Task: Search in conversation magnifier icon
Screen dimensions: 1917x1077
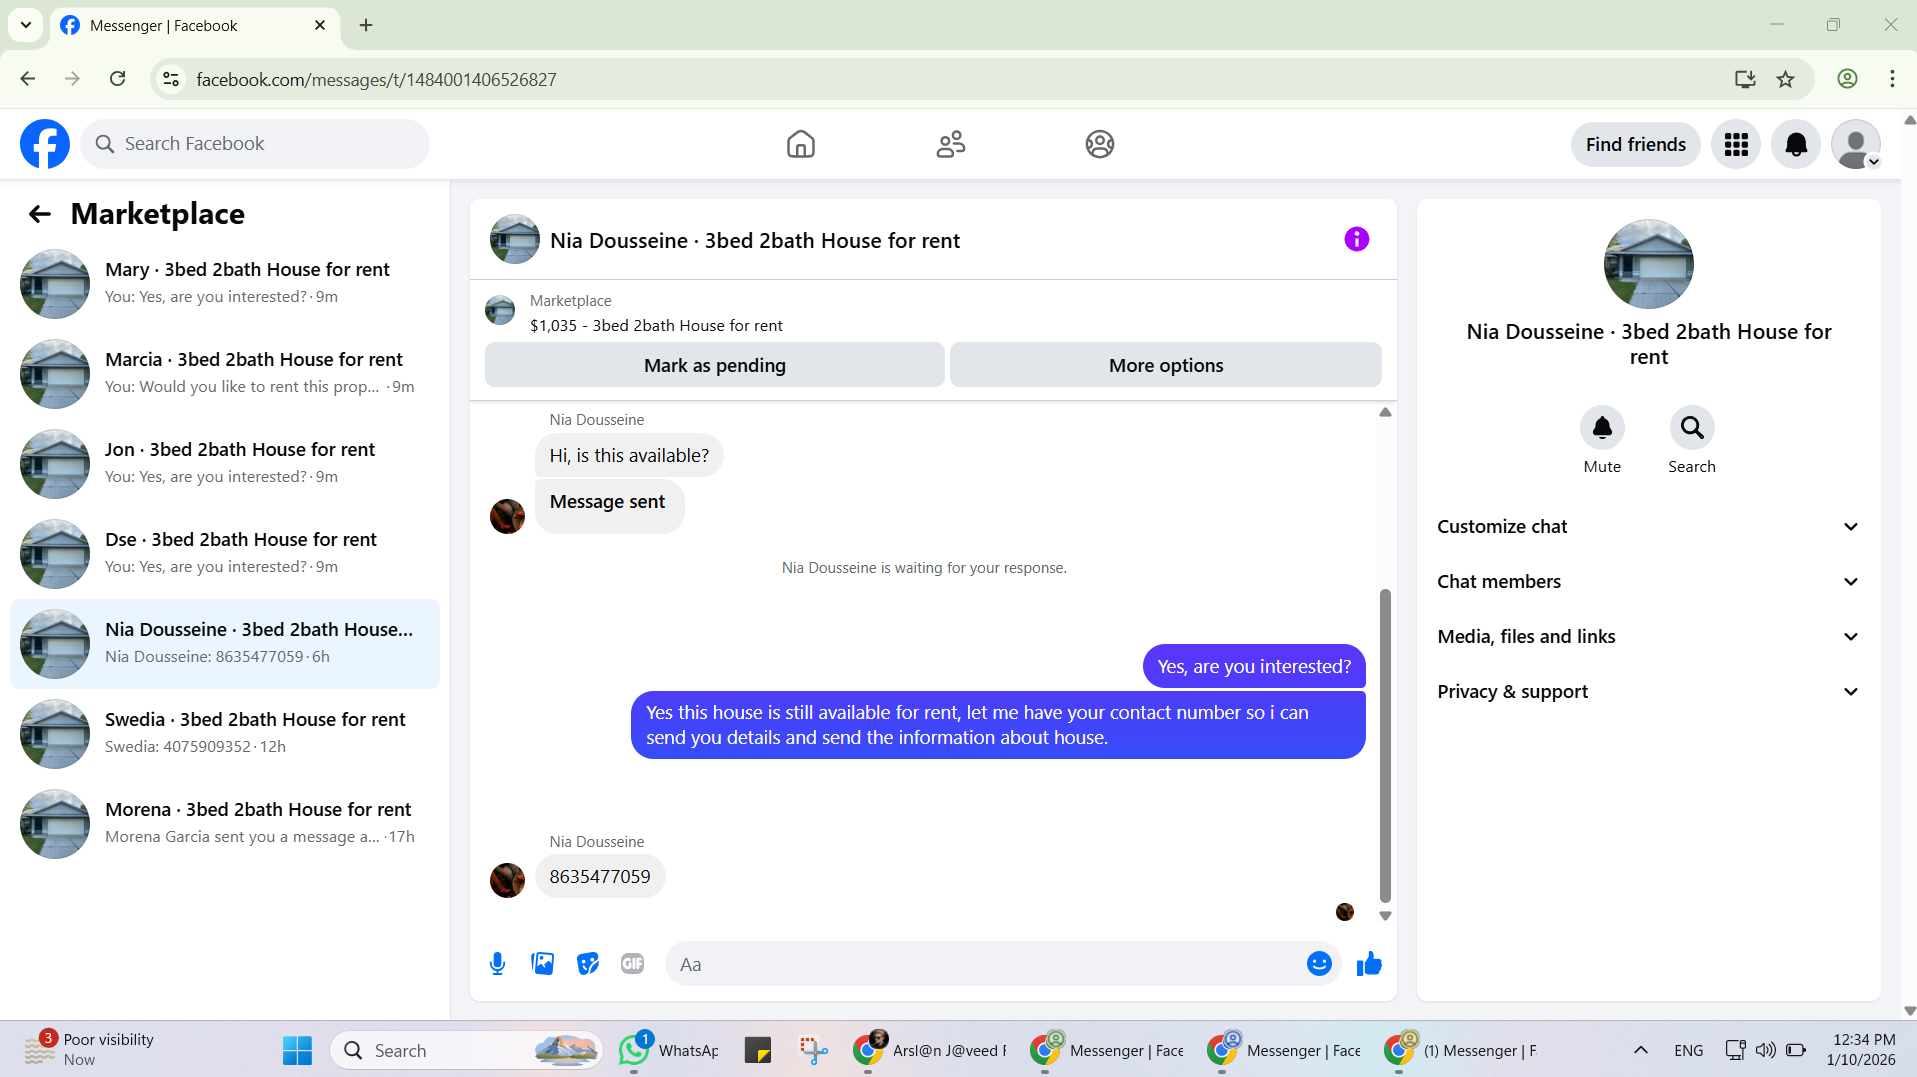Action: pos(1692,428)
